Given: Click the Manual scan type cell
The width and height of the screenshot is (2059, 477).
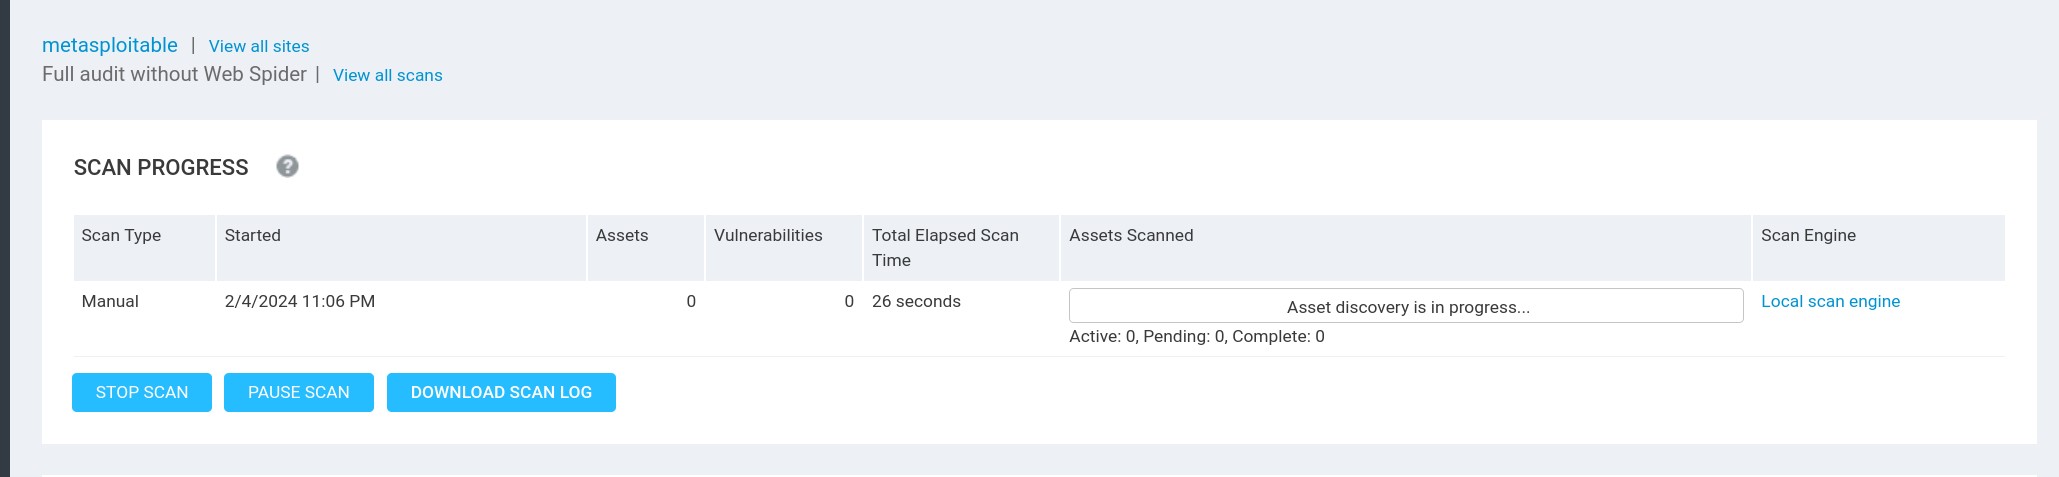Looking at the screenshot, I should pyautogui.click(x=110, y=301).
